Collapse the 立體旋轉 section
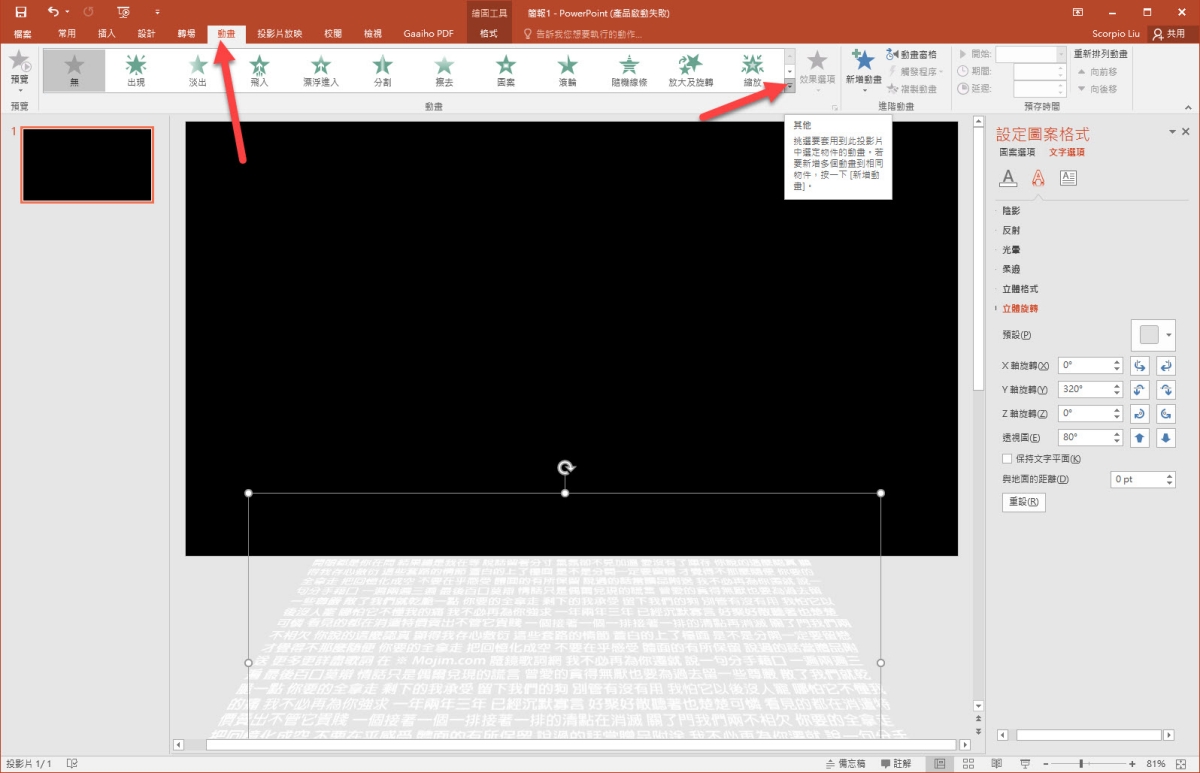 coord(1019,308)
